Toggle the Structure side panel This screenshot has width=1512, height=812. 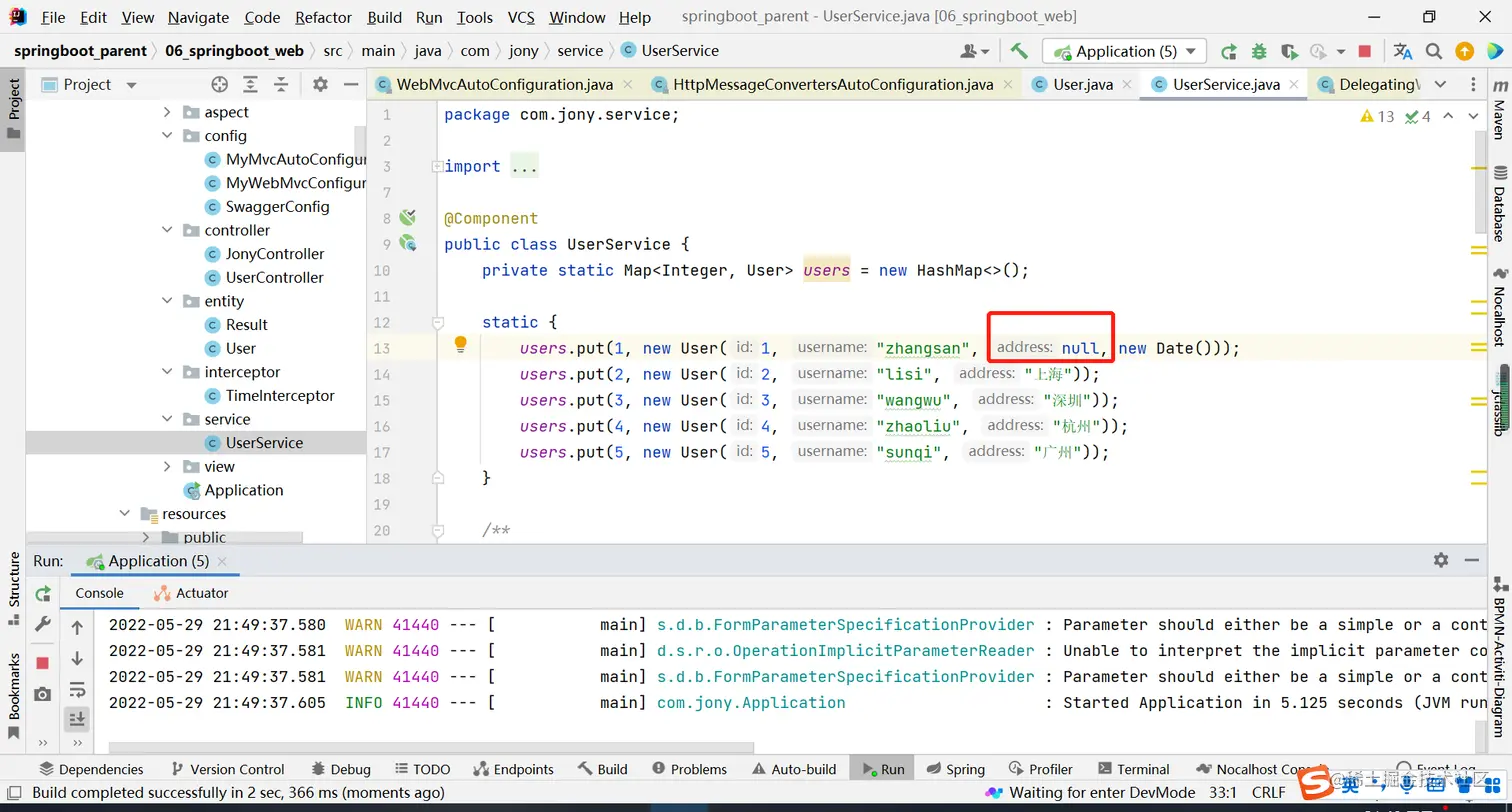[x=14, y=588]
